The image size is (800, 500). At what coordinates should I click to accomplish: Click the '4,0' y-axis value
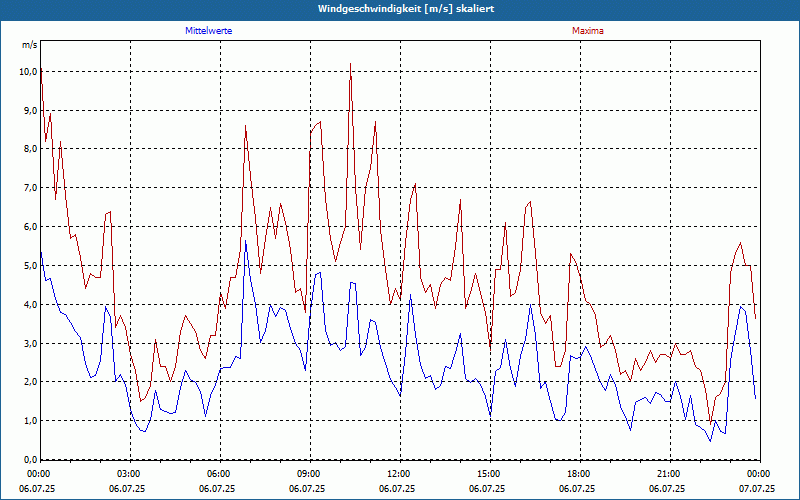click(x=30, y=305)
